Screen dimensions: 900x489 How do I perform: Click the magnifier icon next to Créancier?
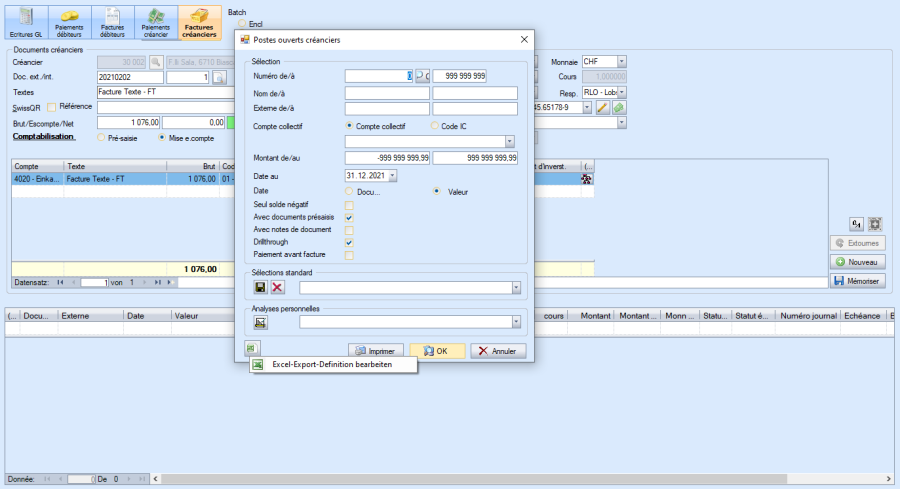point(156,62)
